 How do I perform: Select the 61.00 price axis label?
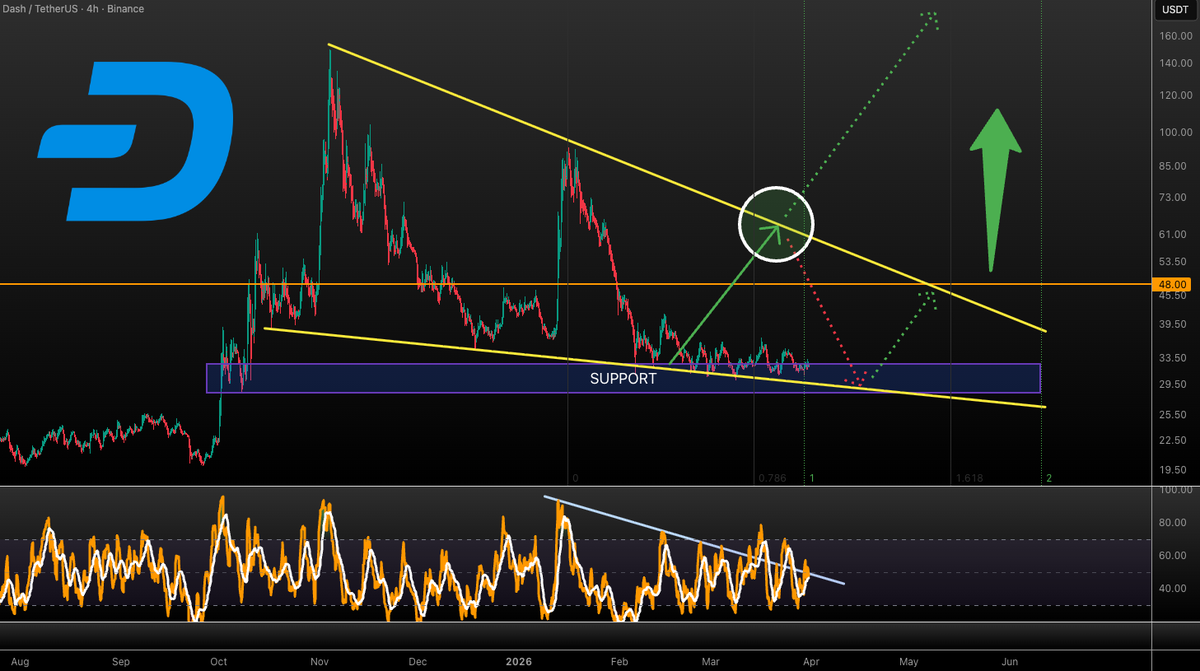tap(1174, 234)
